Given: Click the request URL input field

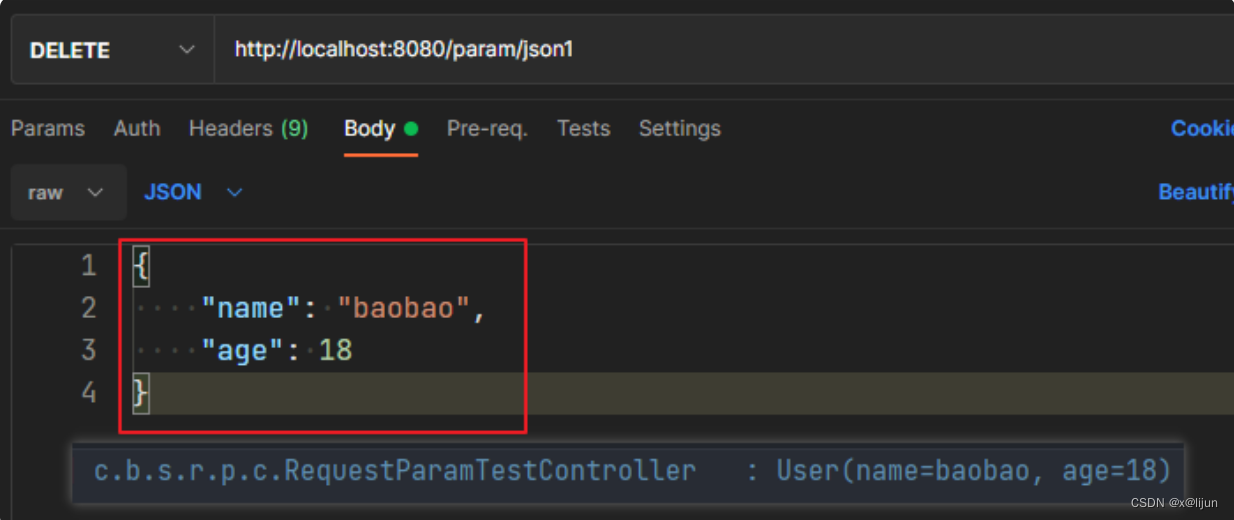Looking at the screenshot, I should (724, 50).
